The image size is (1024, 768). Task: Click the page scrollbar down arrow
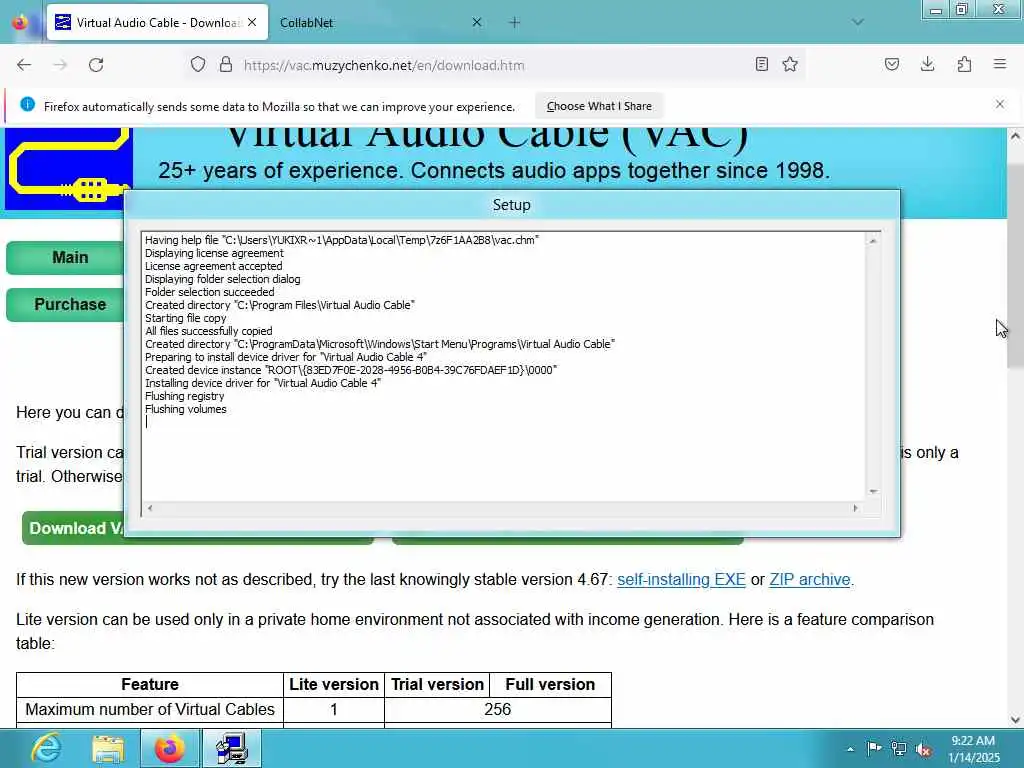1015,720
